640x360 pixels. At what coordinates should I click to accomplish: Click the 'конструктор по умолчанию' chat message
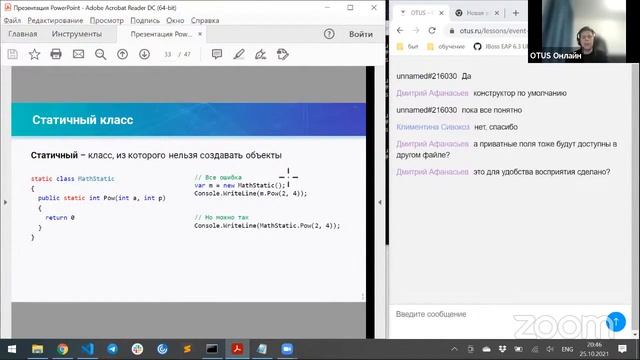point(520,93)
